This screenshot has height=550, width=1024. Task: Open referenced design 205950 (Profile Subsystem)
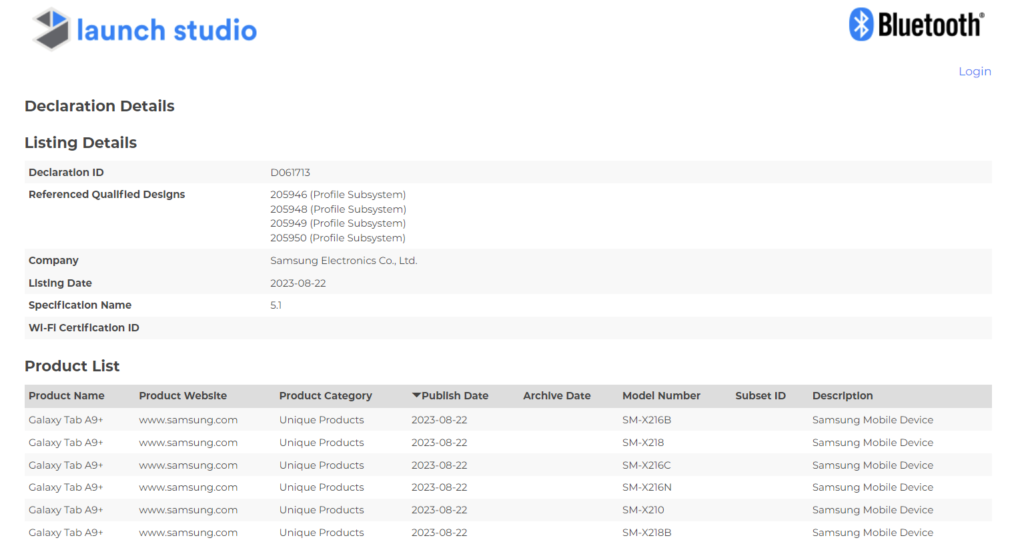click(338, 238)
